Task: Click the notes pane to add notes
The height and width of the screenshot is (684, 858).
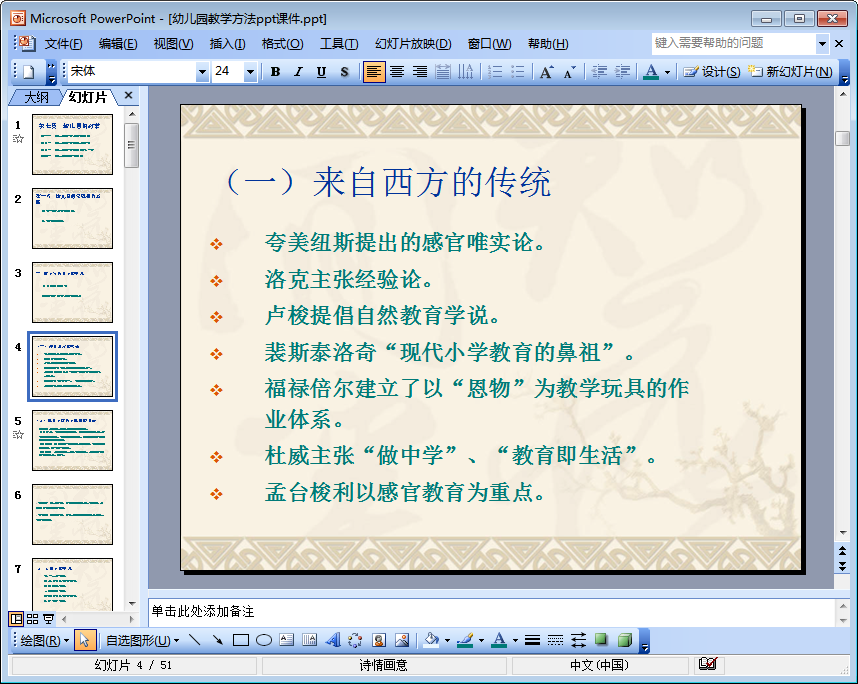Action: click(491, 611)
